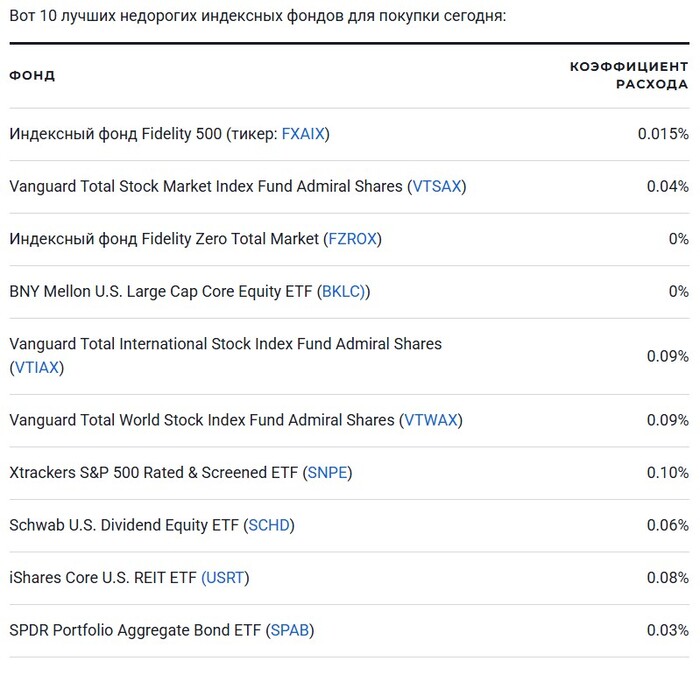
Task: Click the Schwab U.S. Dividend Equity ETF name
Action: click(x=124, y=525)
